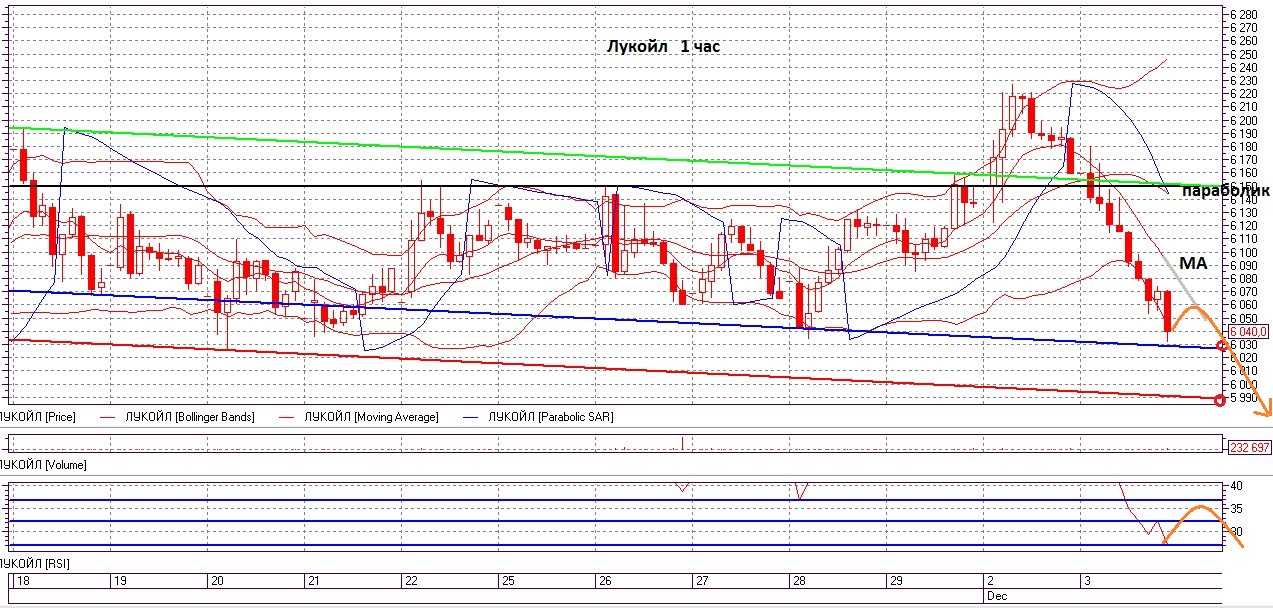The width and height of the screenshot is (1273, 608).
Task: Click date label 26 on the time axis
Action: [604, 580]
